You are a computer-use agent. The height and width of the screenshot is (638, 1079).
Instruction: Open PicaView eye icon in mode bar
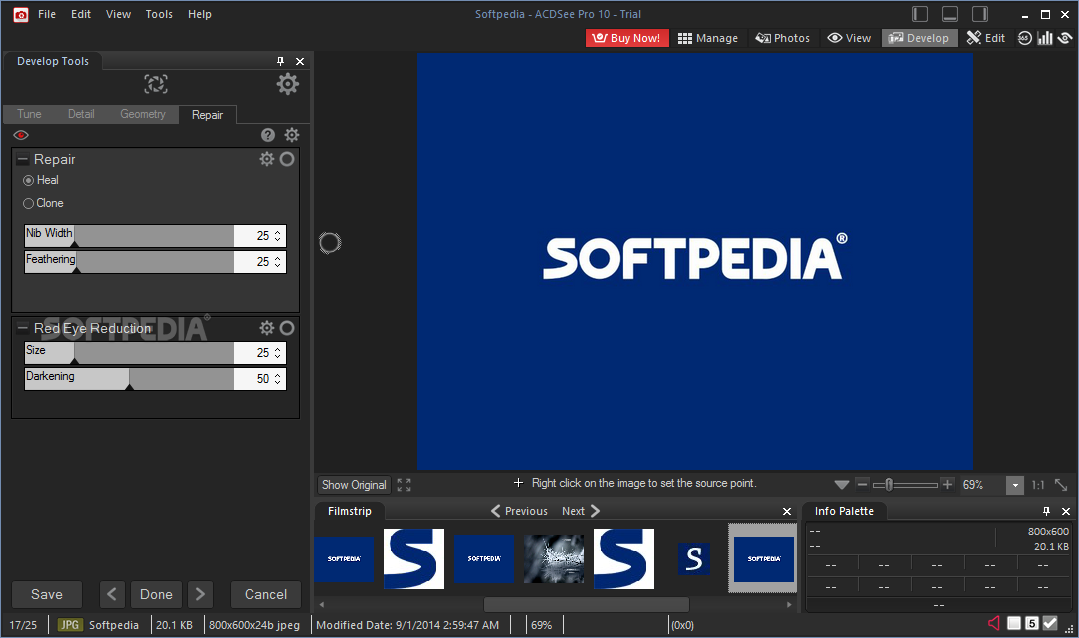coord(1065,38)
